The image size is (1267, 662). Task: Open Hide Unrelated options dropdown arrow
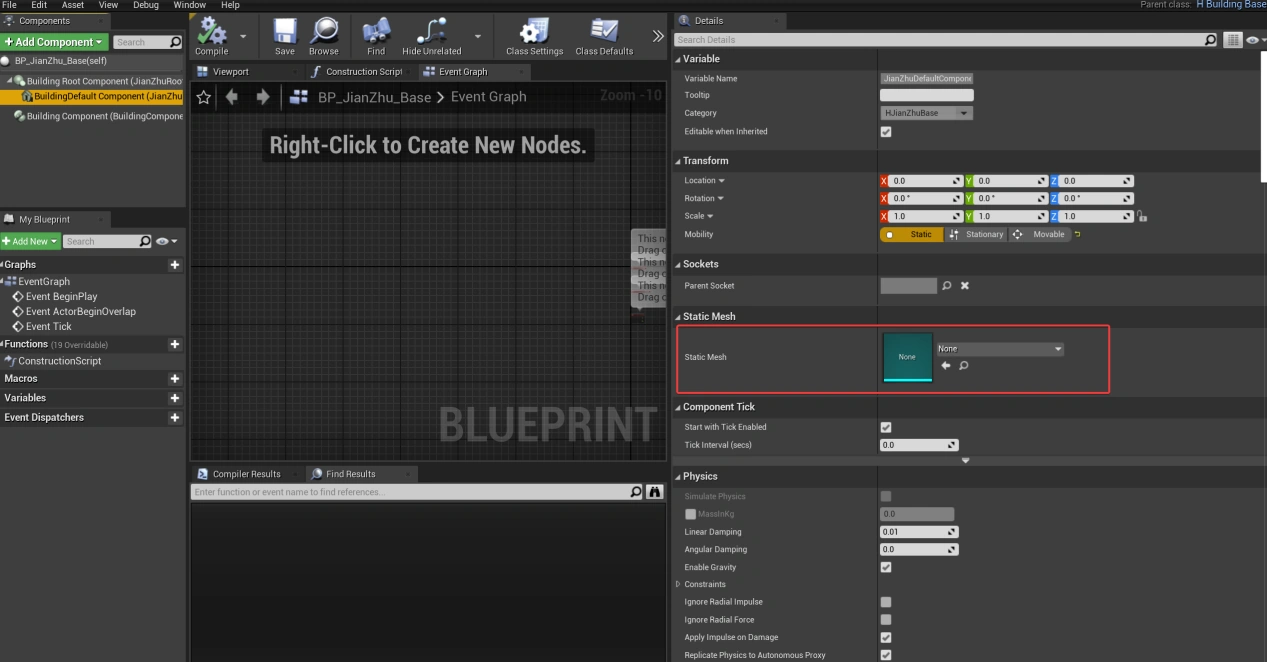click(x=477, y=36)
